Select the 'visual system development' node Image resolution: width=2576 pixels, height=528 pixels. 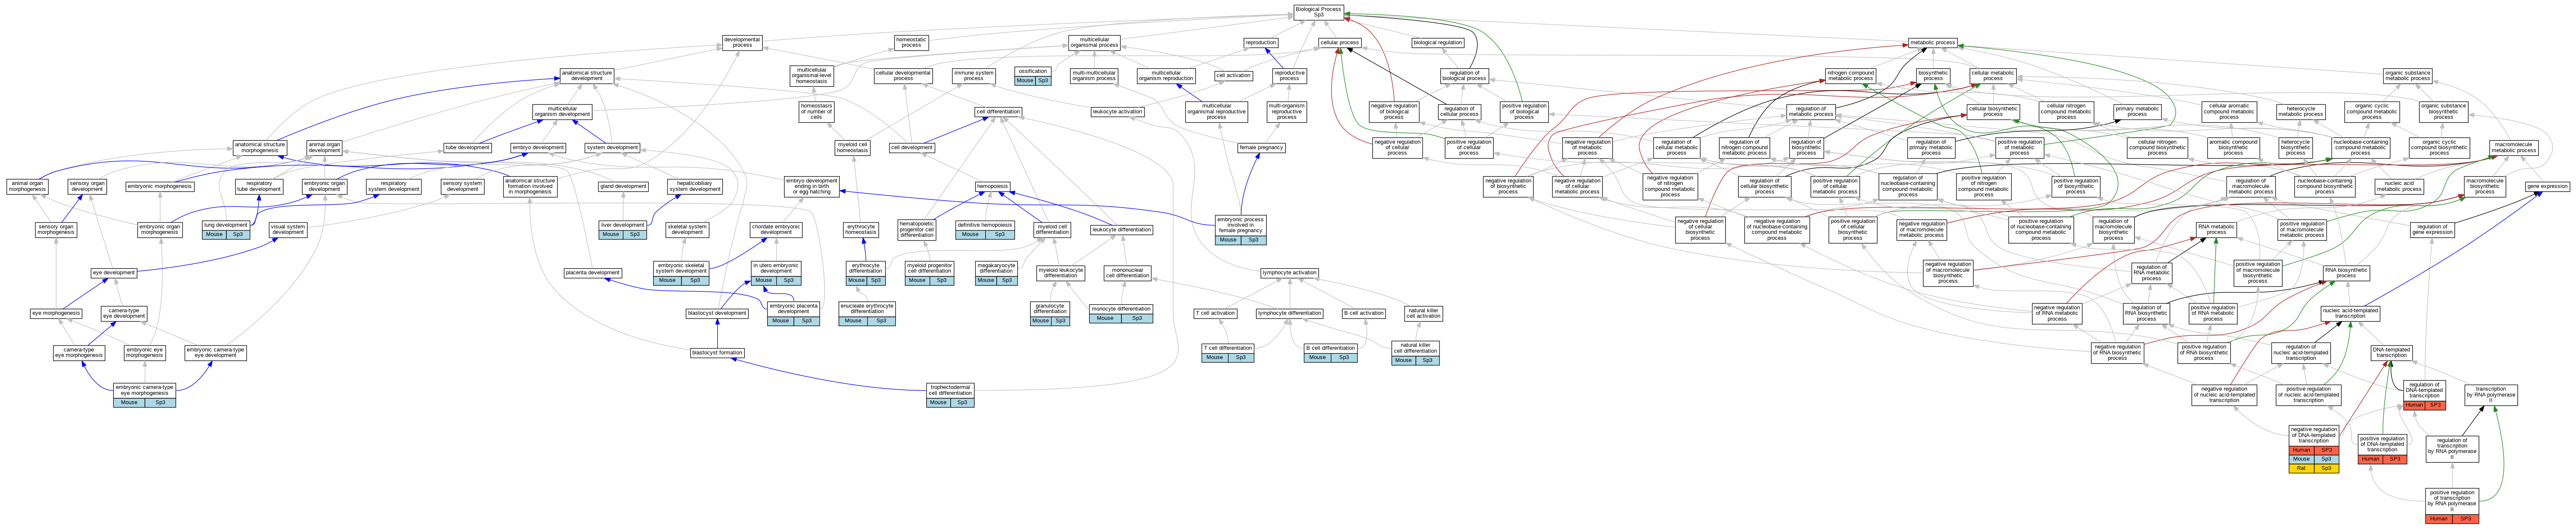click(288, 230)
